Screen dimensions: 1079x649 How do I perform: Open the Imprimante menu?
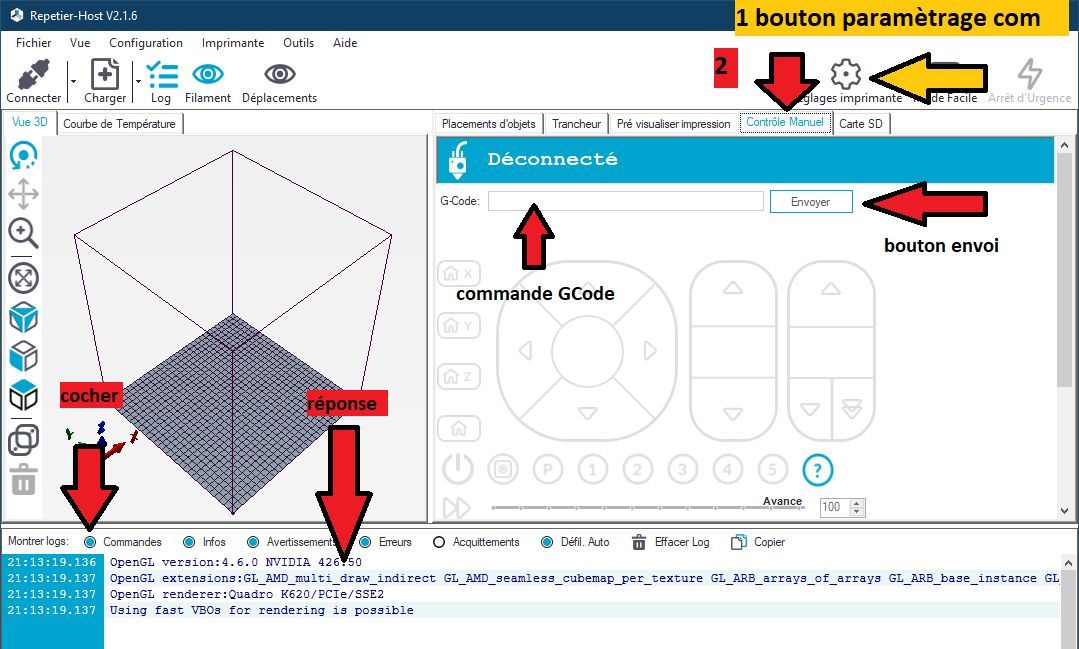click(x=233, y=43)
